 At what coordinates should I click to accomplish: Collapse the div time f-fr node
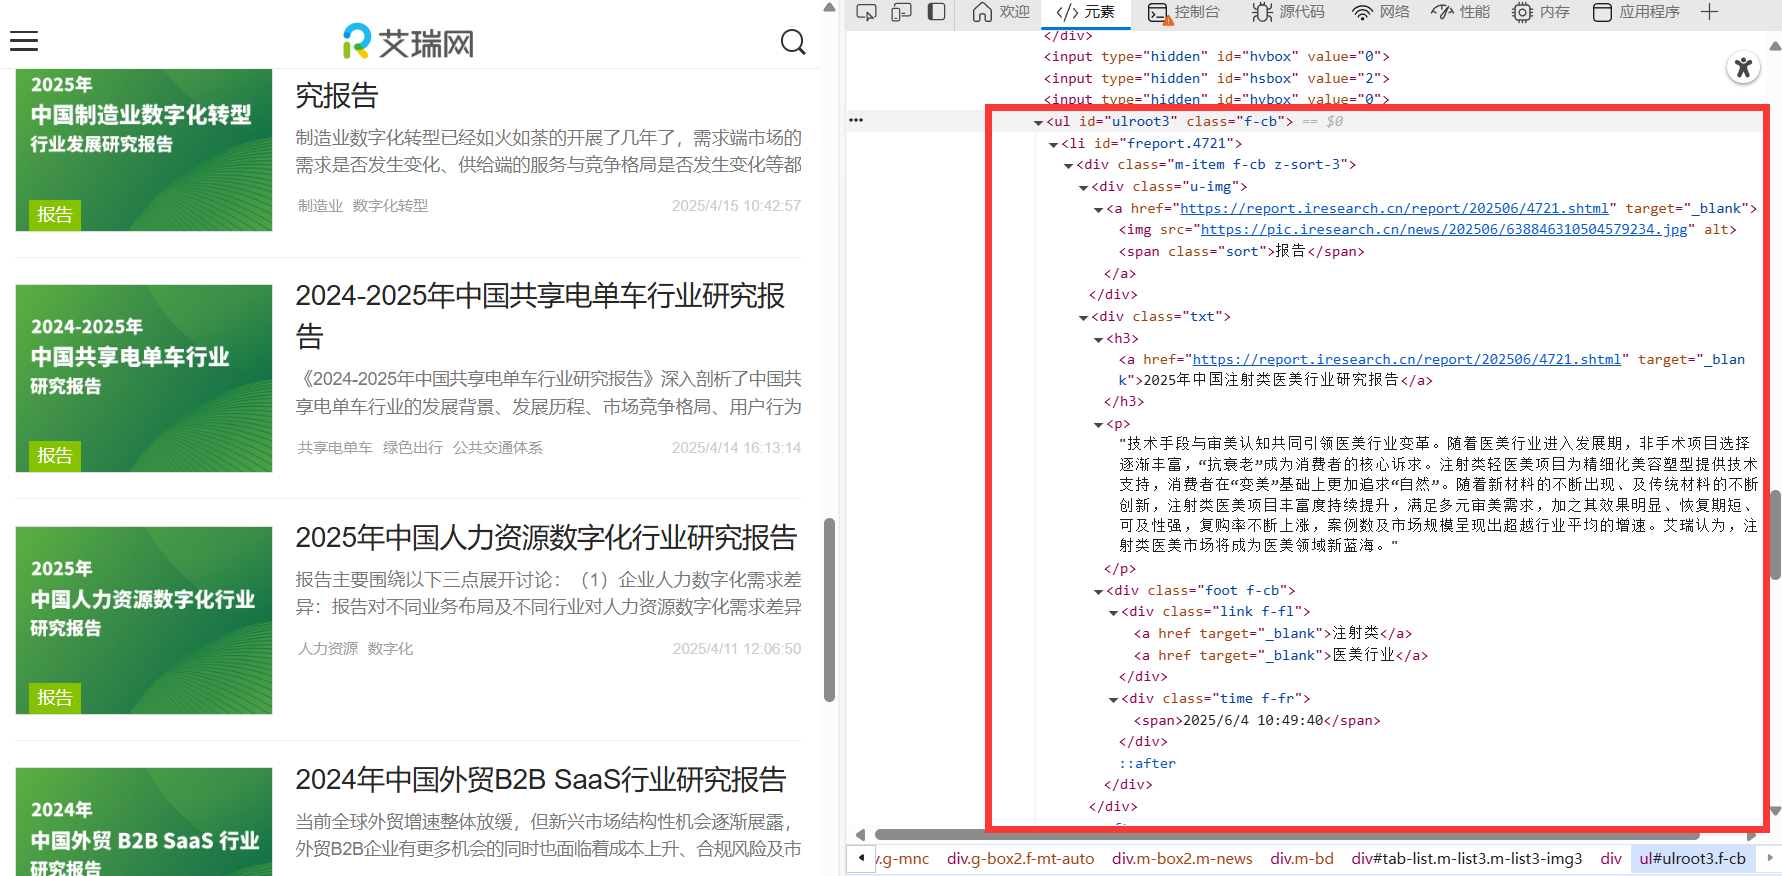point(1113,699)
